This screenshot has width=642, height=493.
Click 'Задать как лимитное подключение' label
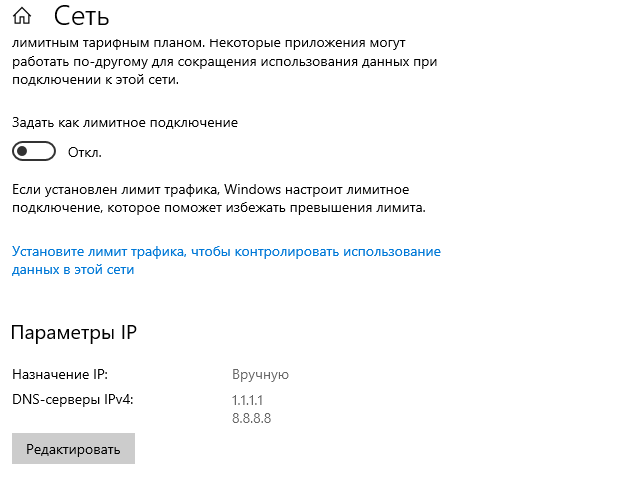pos(125,122)
